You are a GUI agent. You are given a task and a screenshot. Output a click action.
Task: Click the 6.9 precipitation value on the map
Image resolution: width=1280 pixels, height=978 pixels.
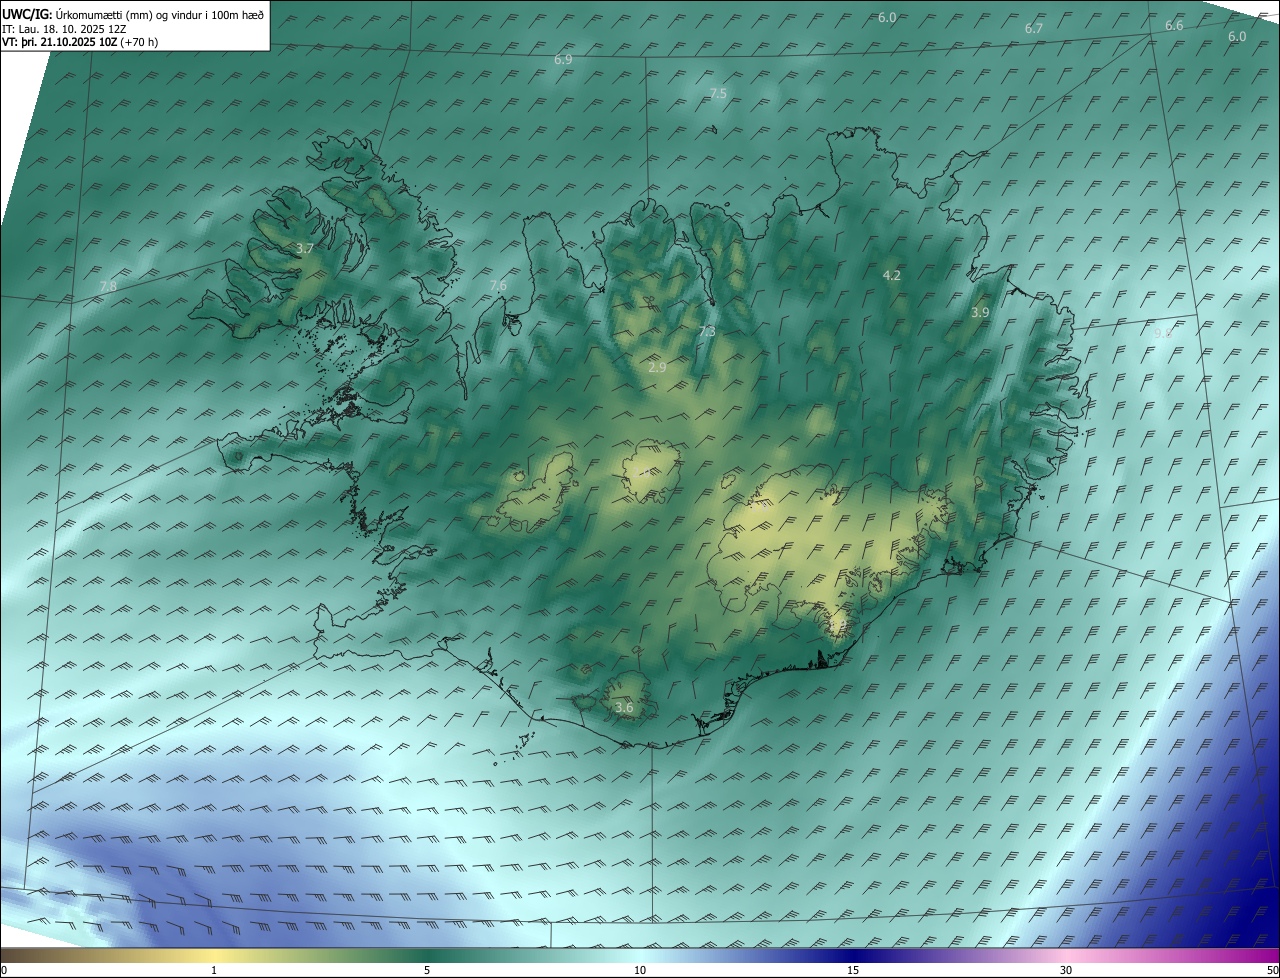[x=563, y=60]
